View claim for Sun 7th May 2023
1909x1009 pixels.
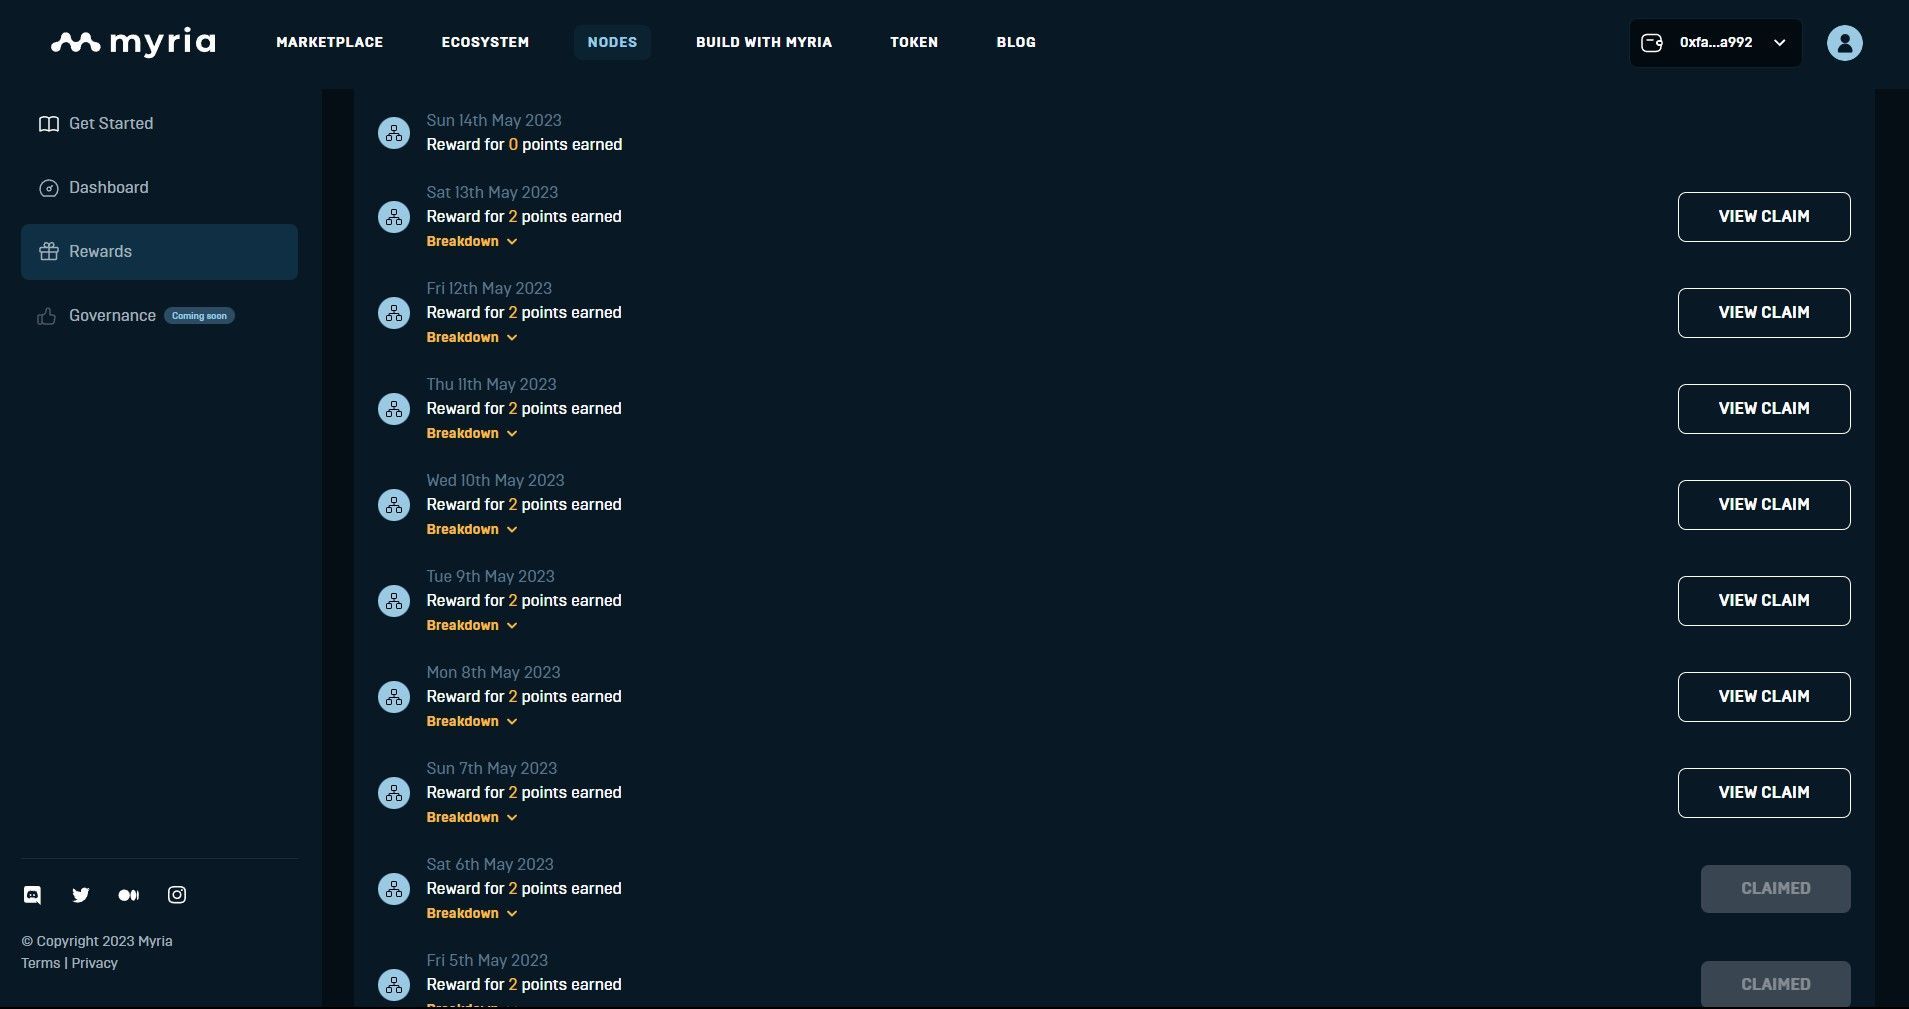point(1763,793)
